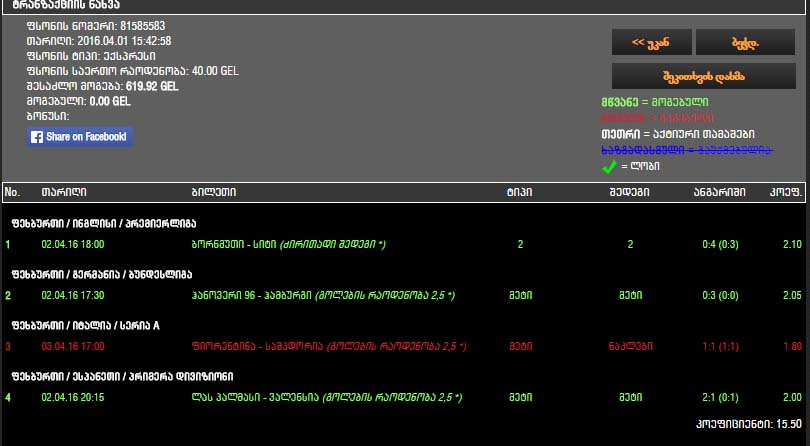Image resolution: width=810 pixels, height=446 pixels.
Task: Click the 'ბონუსი:' label
Action: click(x=48, y=116)
